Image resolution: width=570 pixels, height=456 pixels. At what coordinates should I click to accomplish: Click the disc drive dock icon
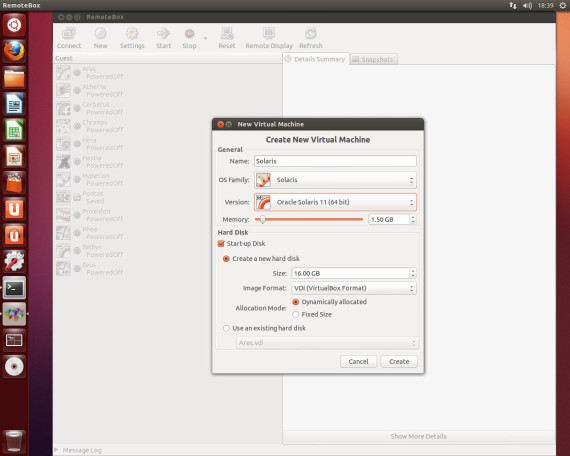14,367
